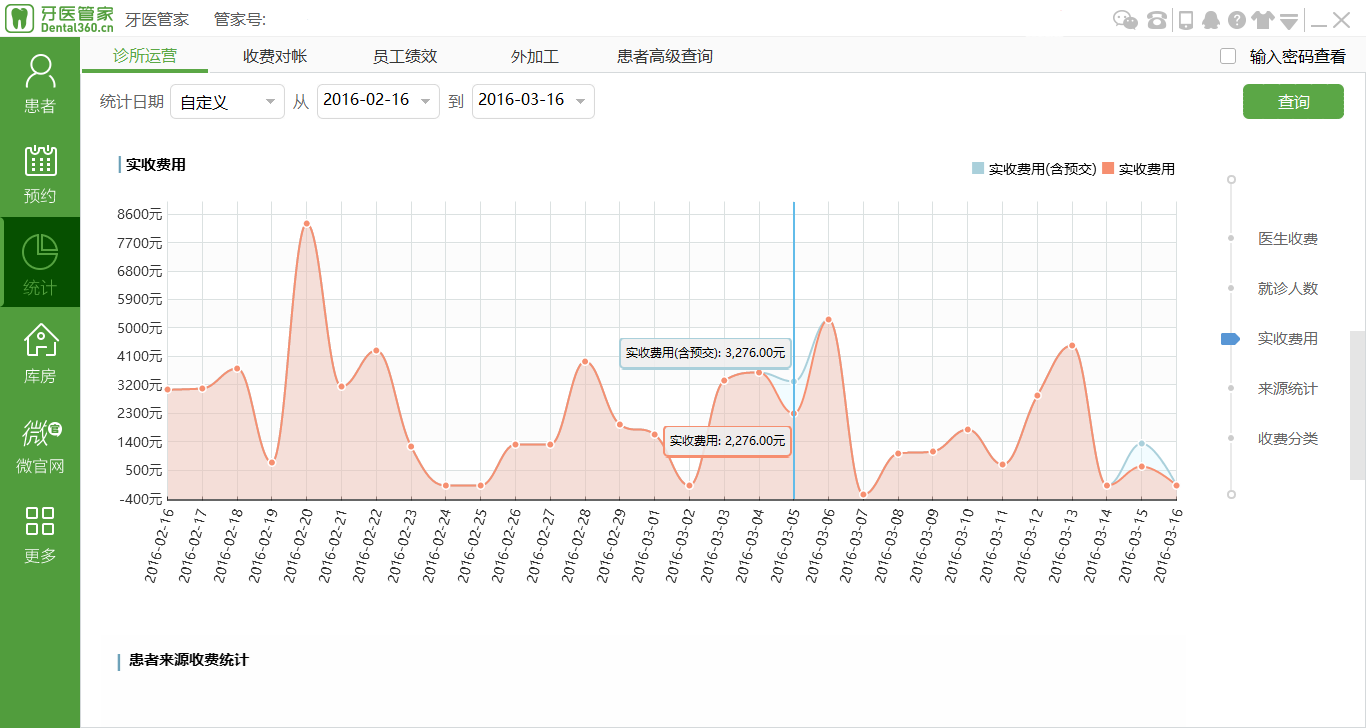1366x728 pixels.
Task: Click the green 查询 button
Action: [x=1293, y=101]
